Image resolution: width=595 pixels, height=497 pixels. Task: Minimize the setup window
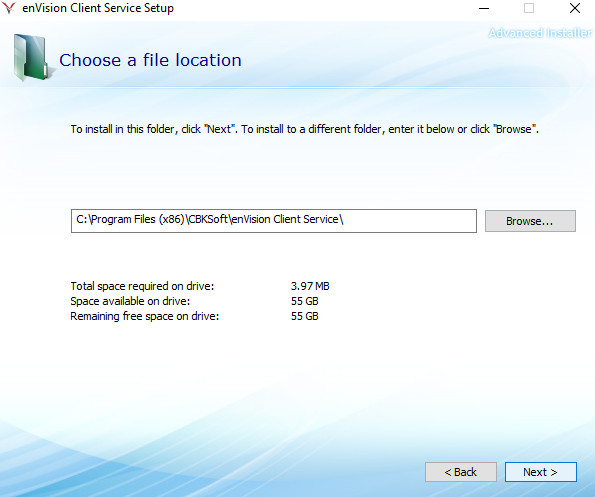pos(484,8)
